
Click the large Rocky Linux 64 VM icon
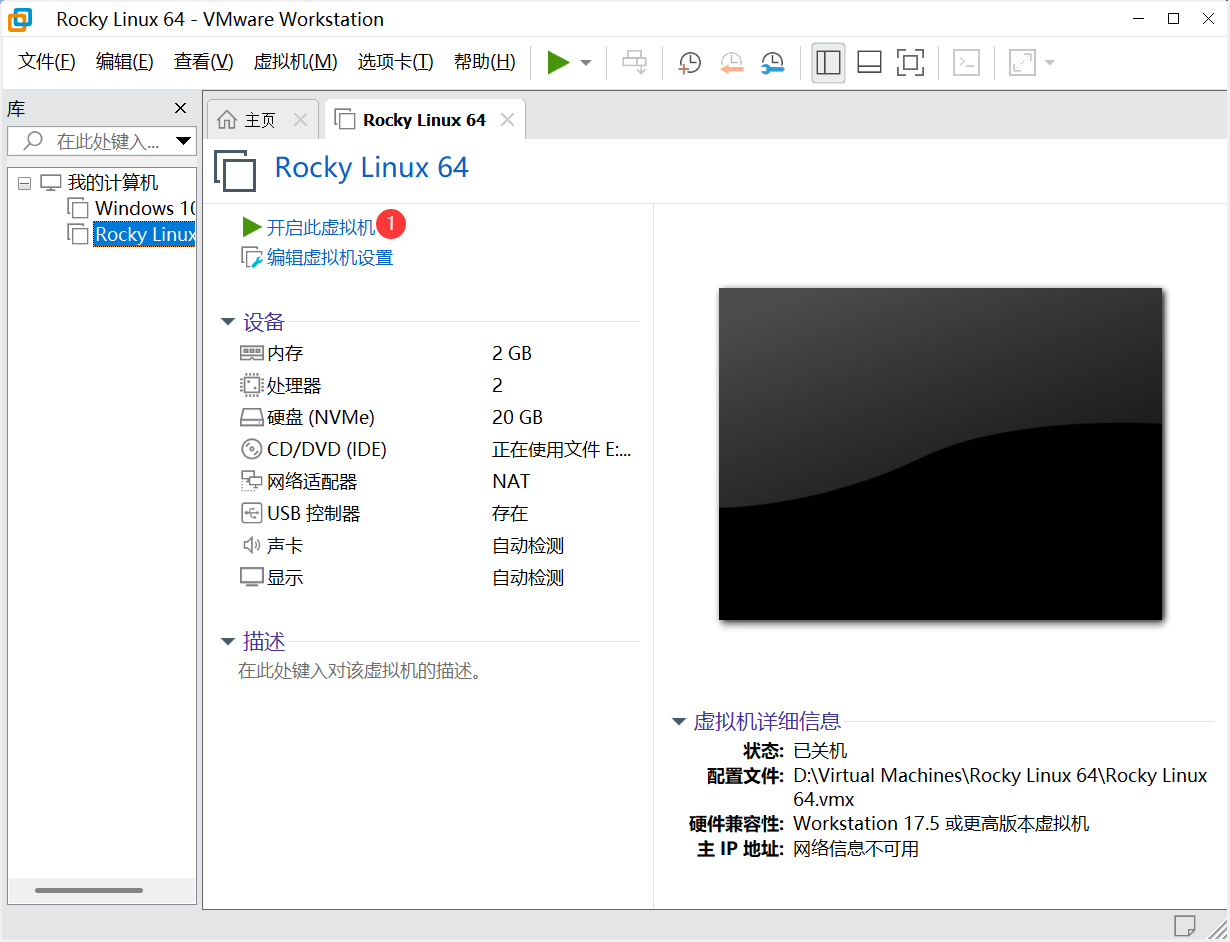coord(236,170)
